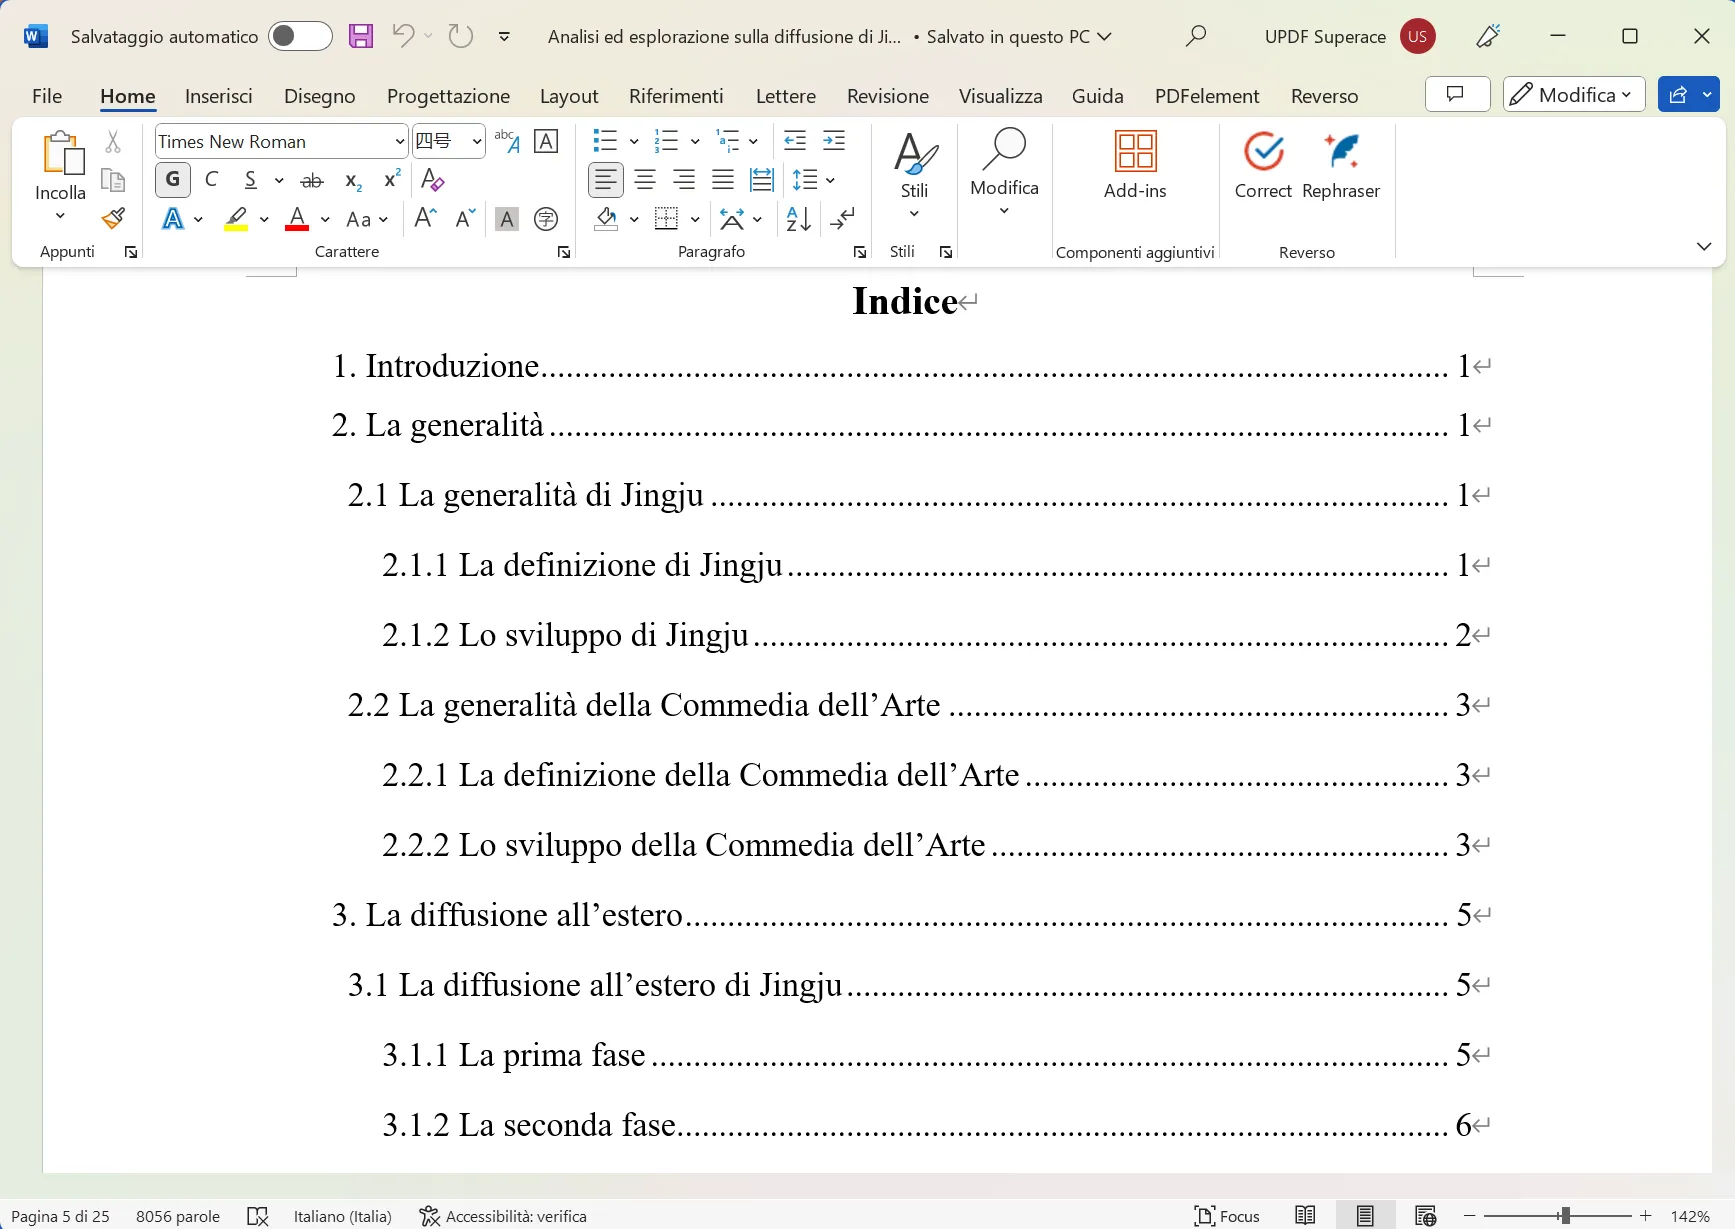Image resolution: width=1735 pixels, height=1229 pixels.
Task: Open the File menu
Action: click(x=47, y=96)
